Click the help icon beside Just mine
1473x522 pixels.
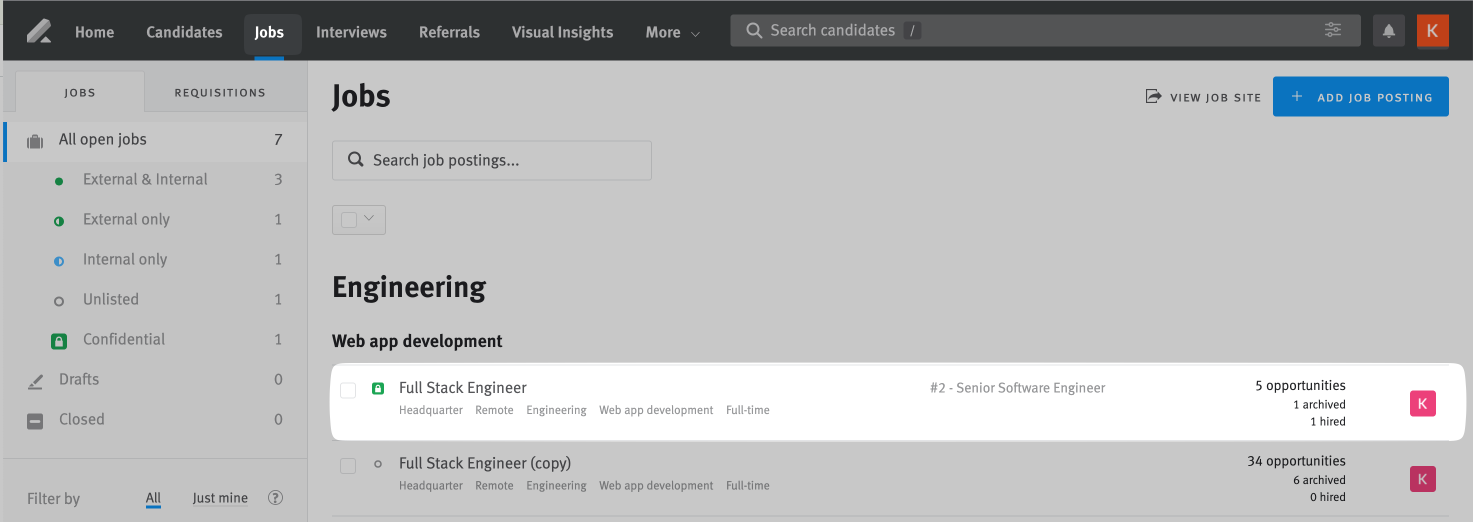click(276, 498)
